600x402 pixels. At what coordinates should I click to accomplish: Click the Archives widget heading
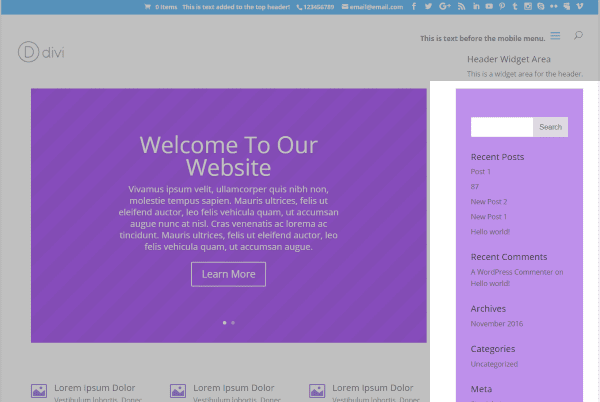488,309
